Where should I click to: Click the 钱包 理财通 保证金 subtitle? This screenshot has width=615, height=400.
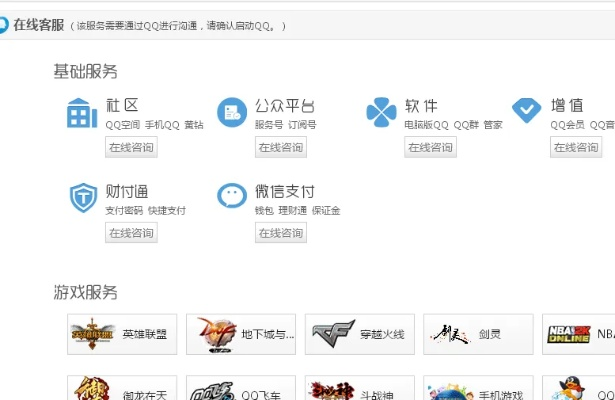(x=297, y=211)
